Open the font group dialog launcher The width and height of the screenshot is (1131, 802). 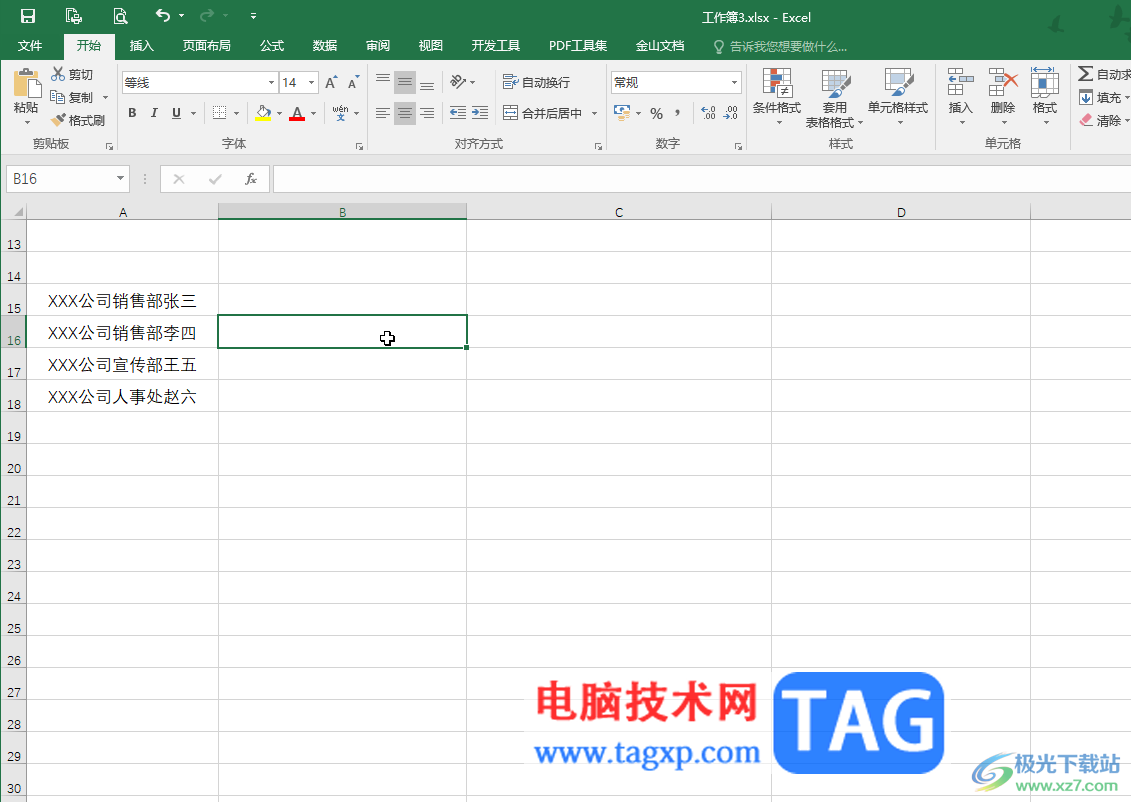(359, 146)
